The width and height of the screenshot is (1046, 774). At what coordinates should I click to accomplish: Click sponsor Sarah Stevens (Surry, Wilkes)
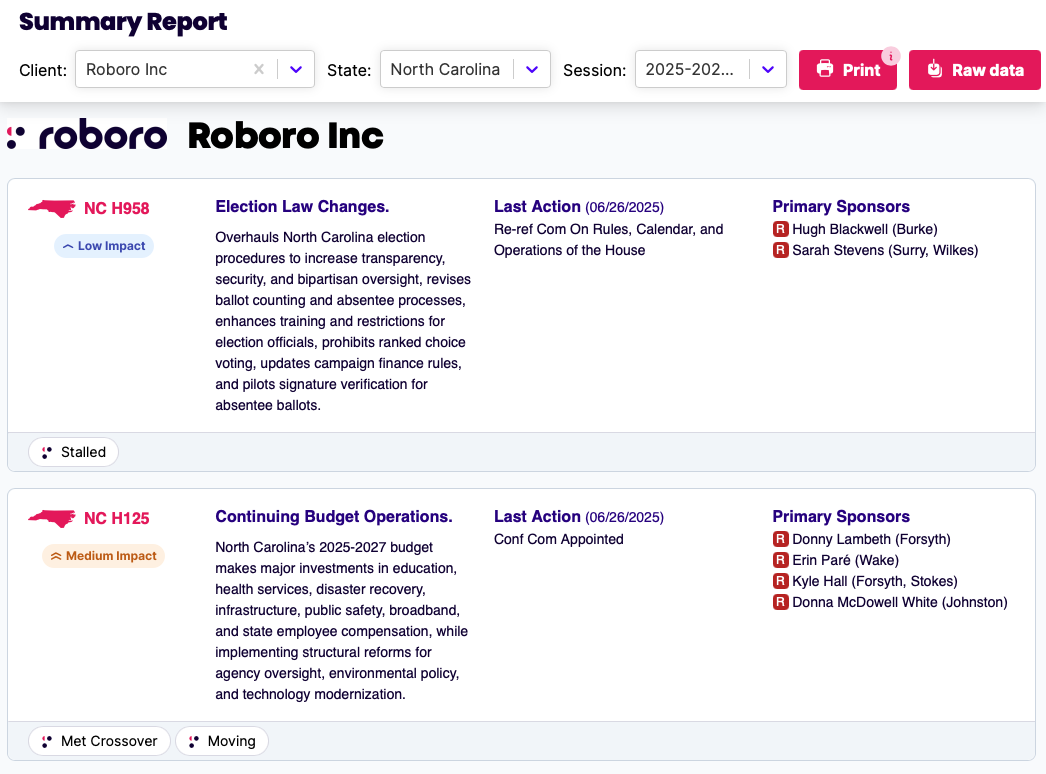pyautogui.click(x=885, y=250)
